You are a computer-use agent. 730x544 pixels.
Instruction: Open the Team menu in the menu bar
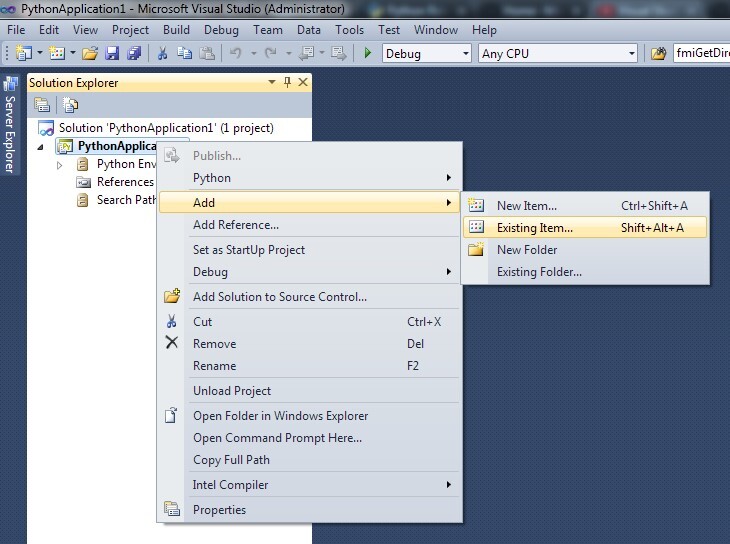[268, 30]
